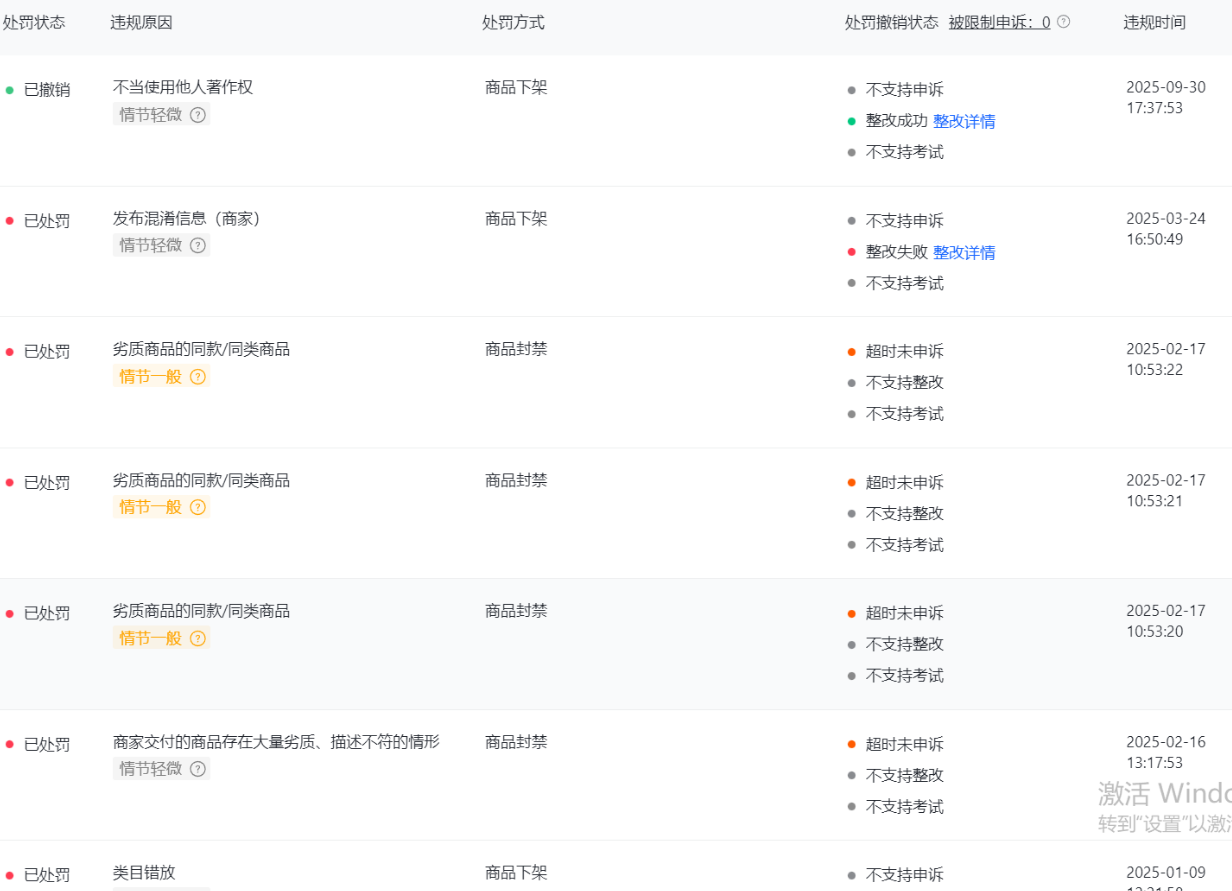Click the 处罚撤销状态 column header
The image size is (1232, 891).
[x=891, y=22]
